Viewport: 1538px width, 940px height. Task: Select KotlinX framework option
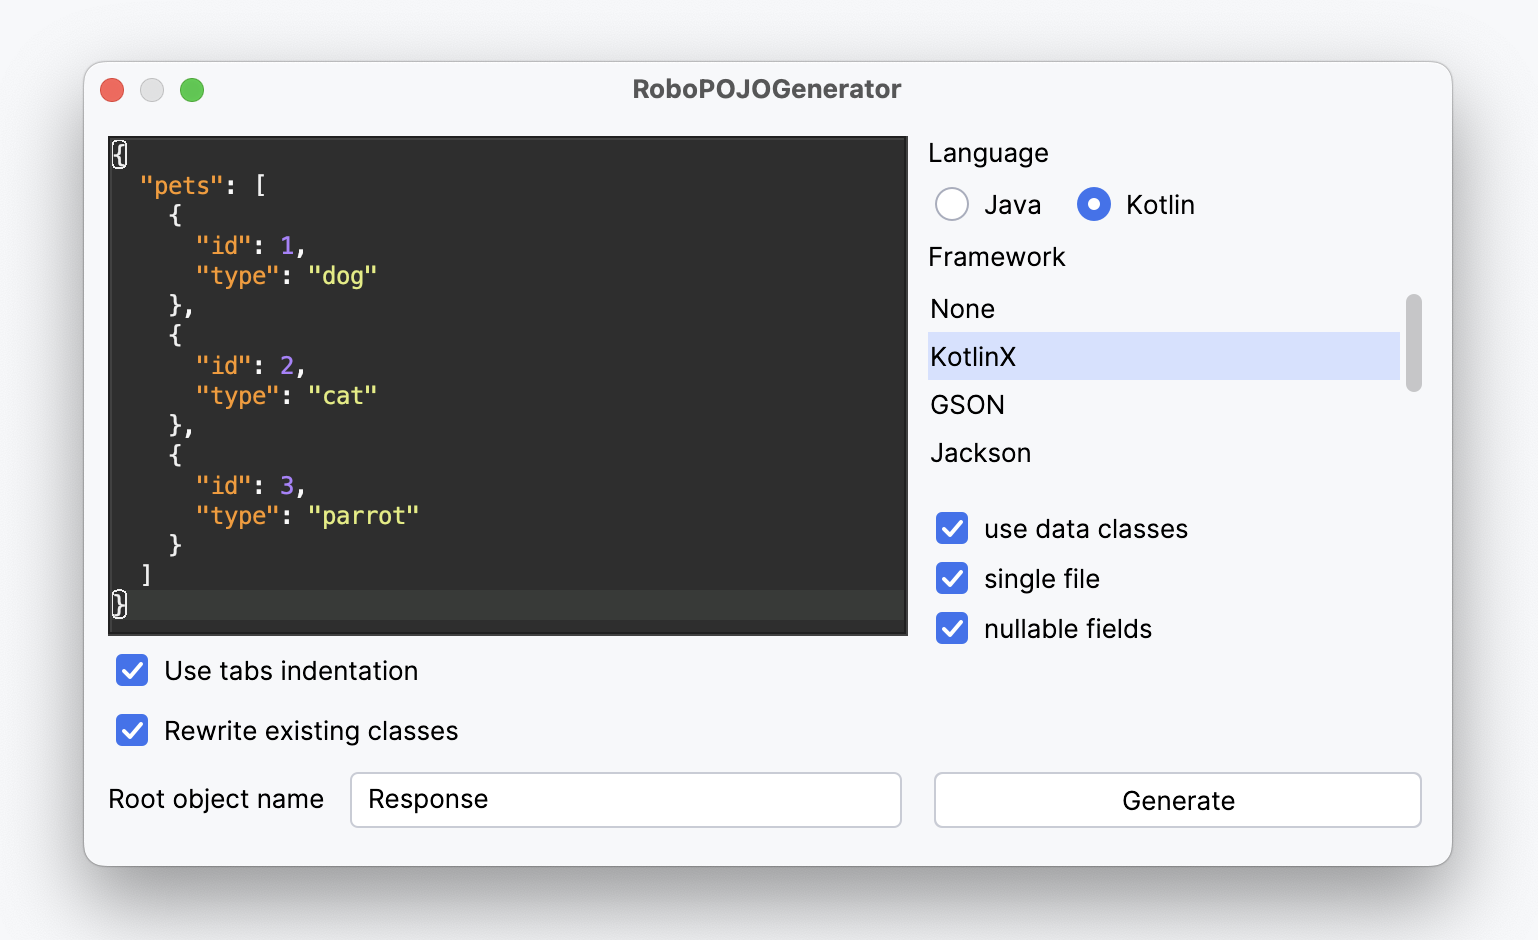(973, 357)
